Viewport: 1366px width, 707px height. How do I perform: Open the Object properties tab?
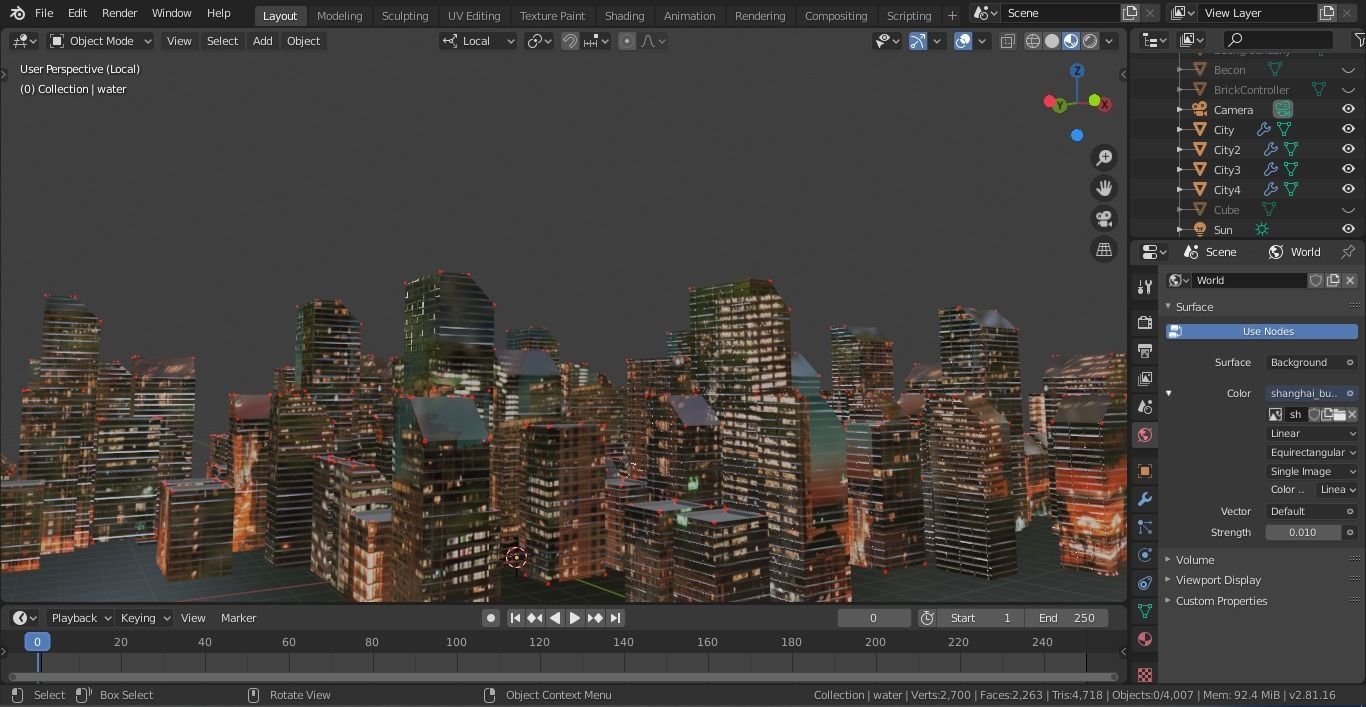(x=1145, y=470)
